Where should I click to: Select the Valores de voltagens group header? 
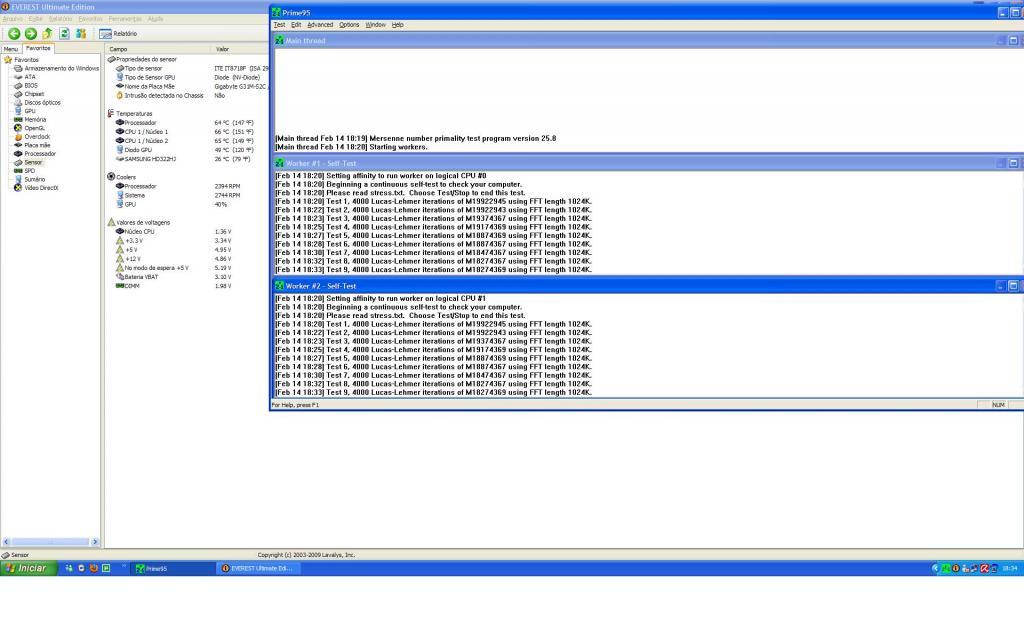point(138,222)
